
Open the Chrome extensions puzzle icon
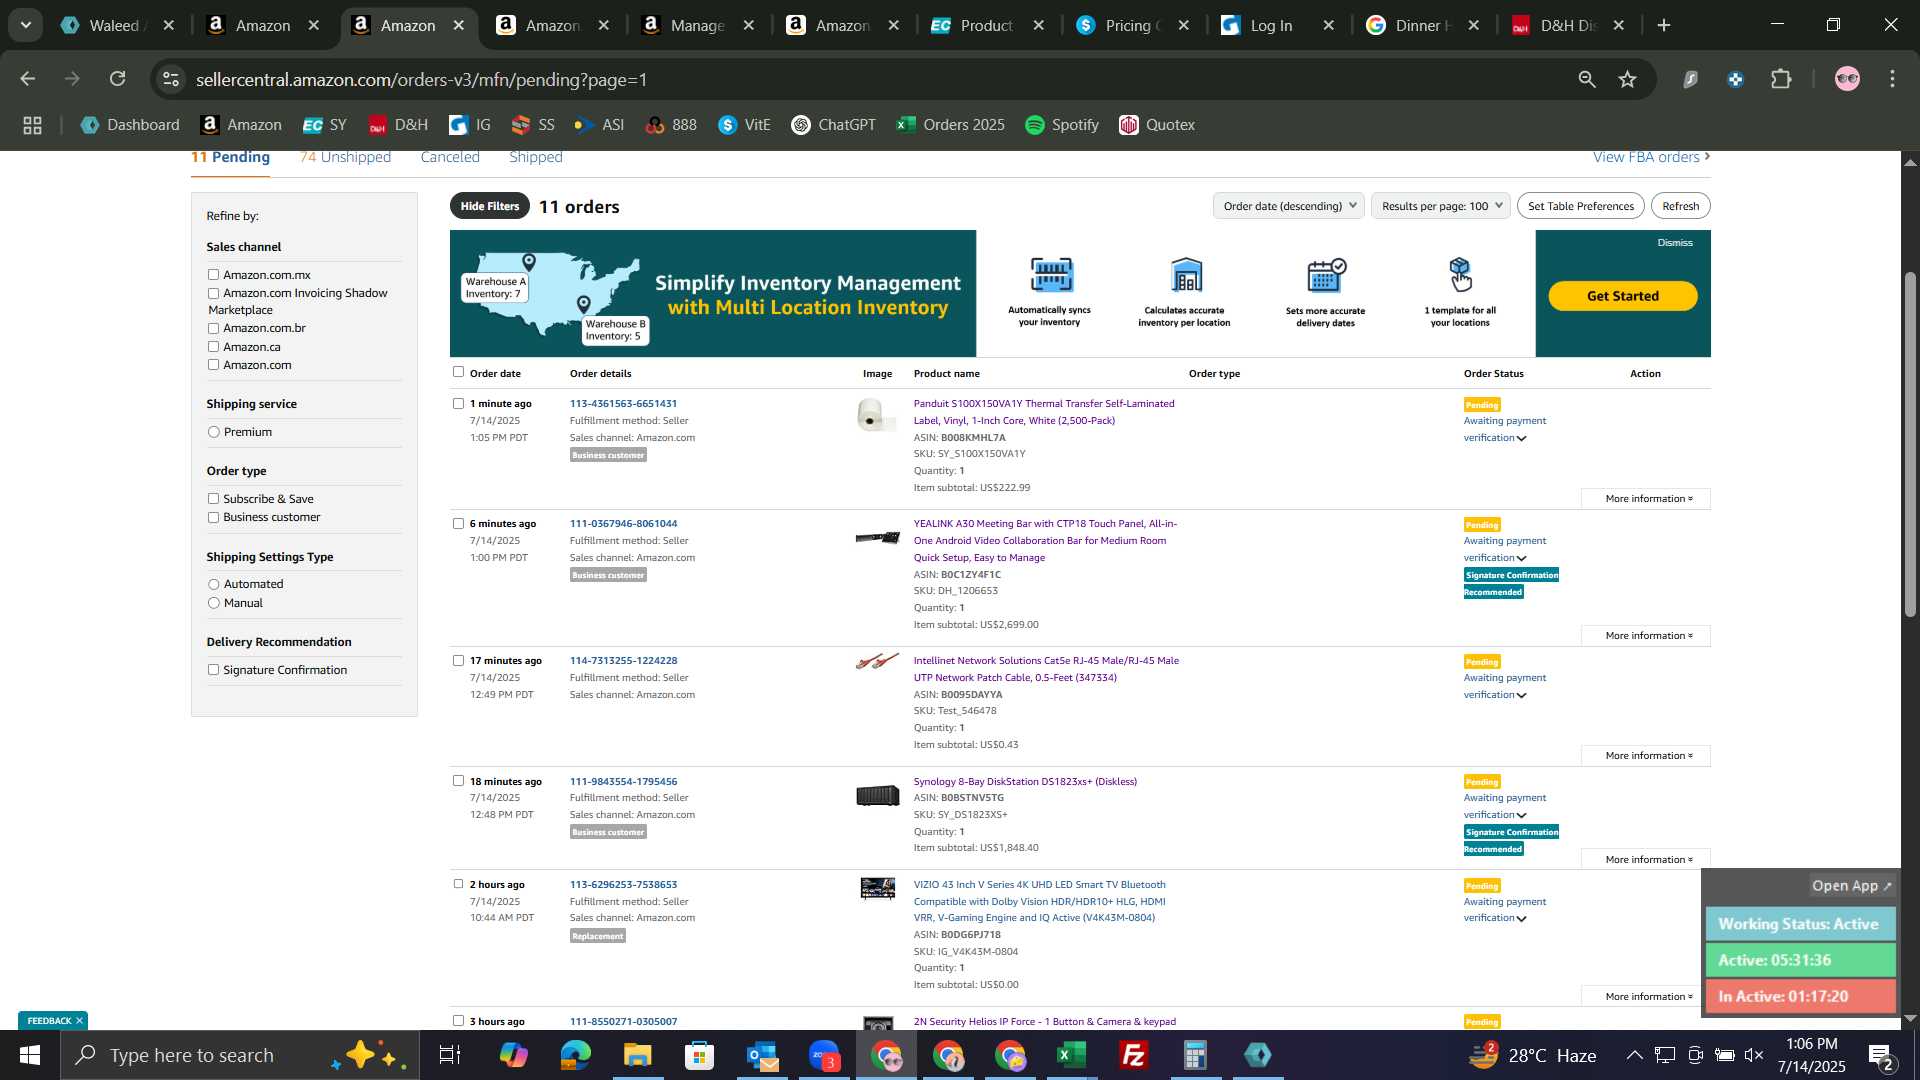[x=1782, y=79]
